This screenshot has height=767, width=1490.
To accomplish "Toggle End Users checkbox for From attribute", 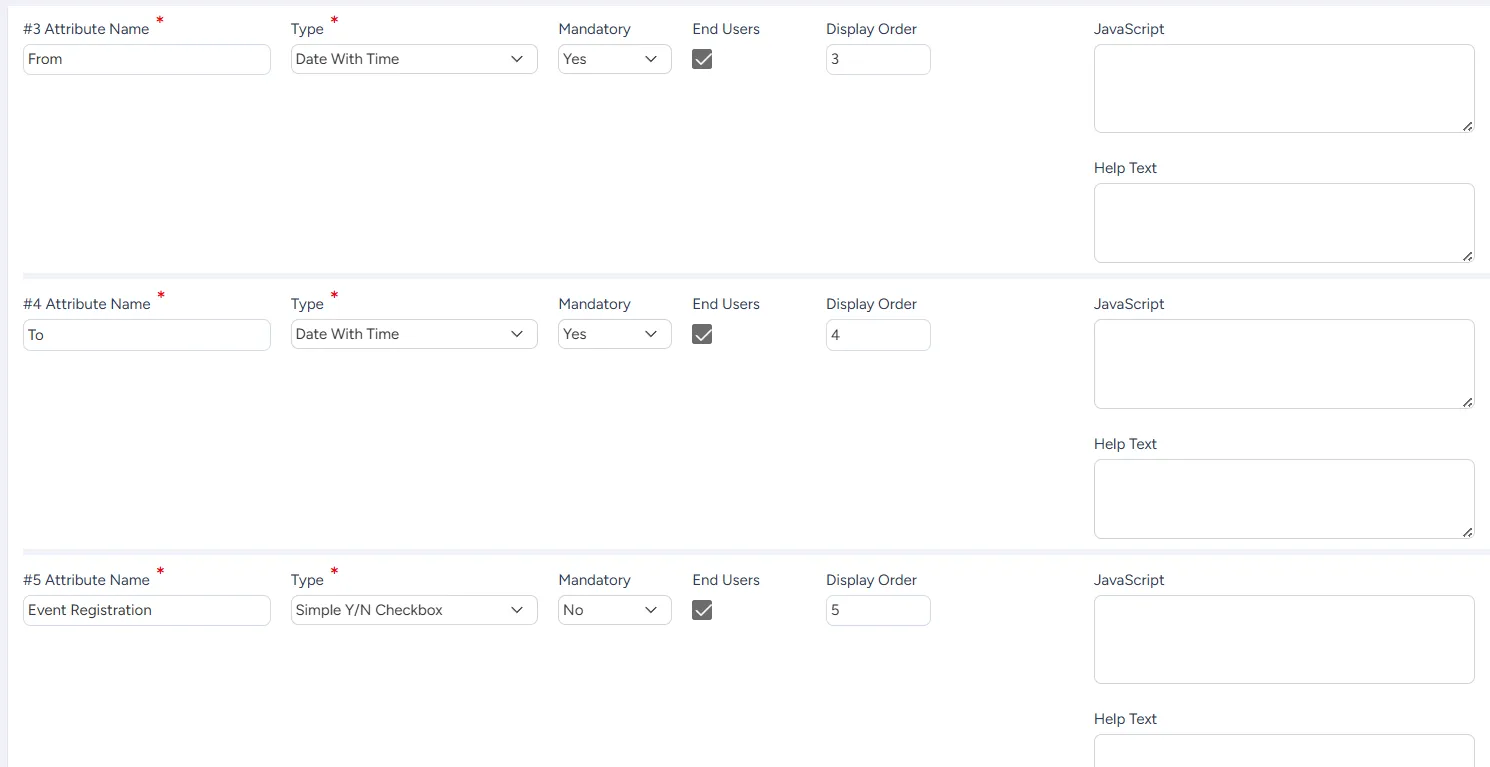I will [702, 59].
